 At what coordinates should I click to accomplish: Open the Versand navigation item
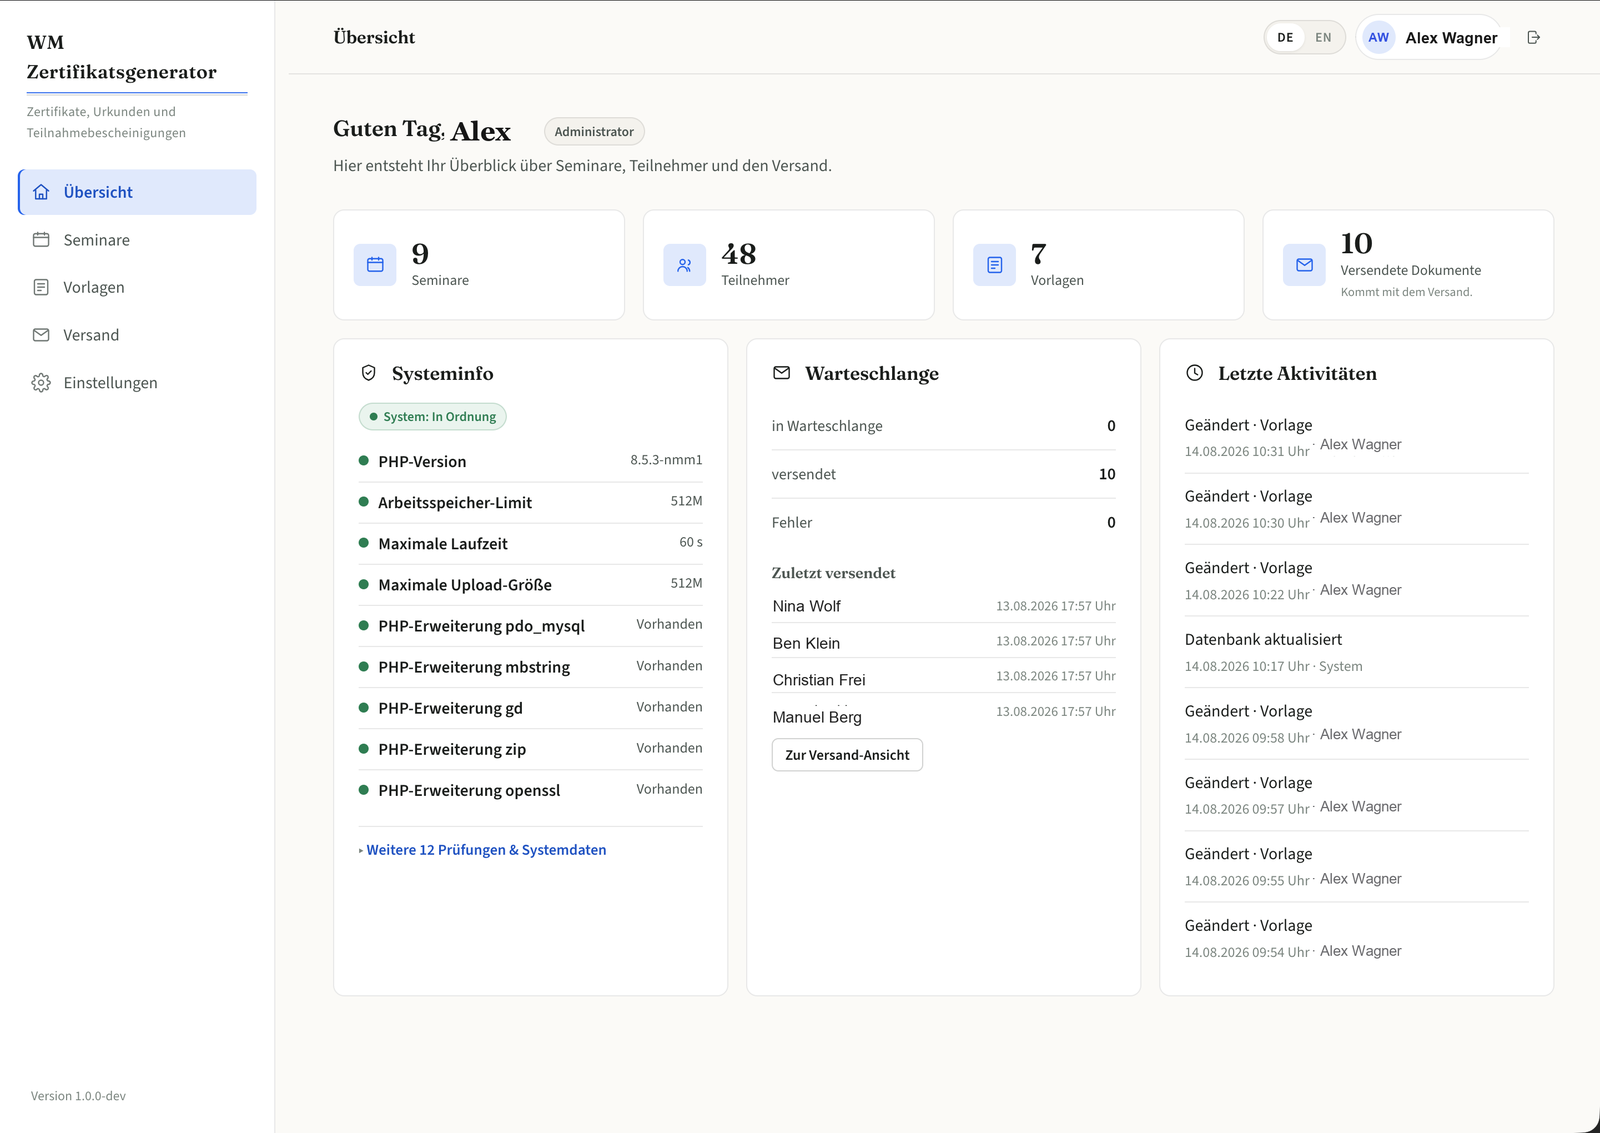tap(137, 335)
